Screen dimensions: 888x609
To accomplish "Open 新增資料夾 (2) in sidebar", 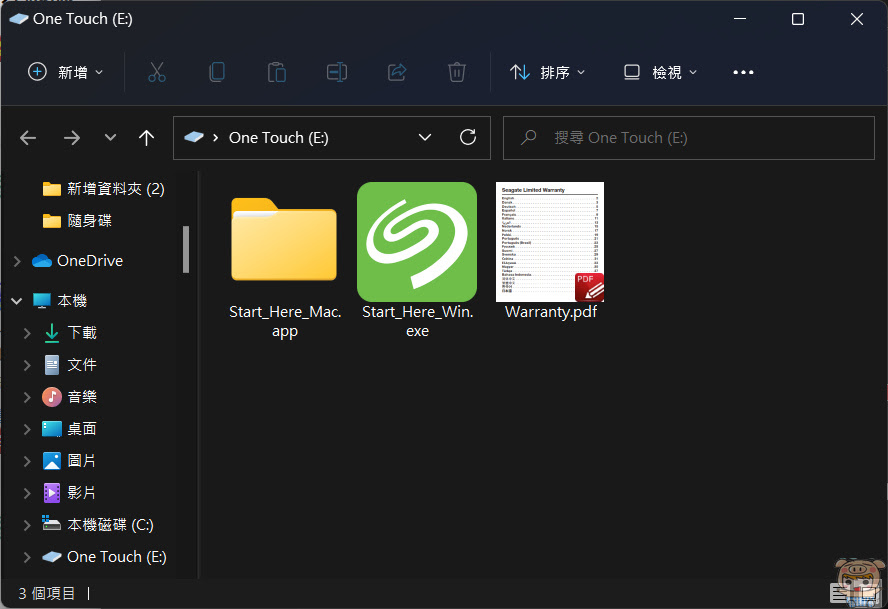I will point(104,189).
